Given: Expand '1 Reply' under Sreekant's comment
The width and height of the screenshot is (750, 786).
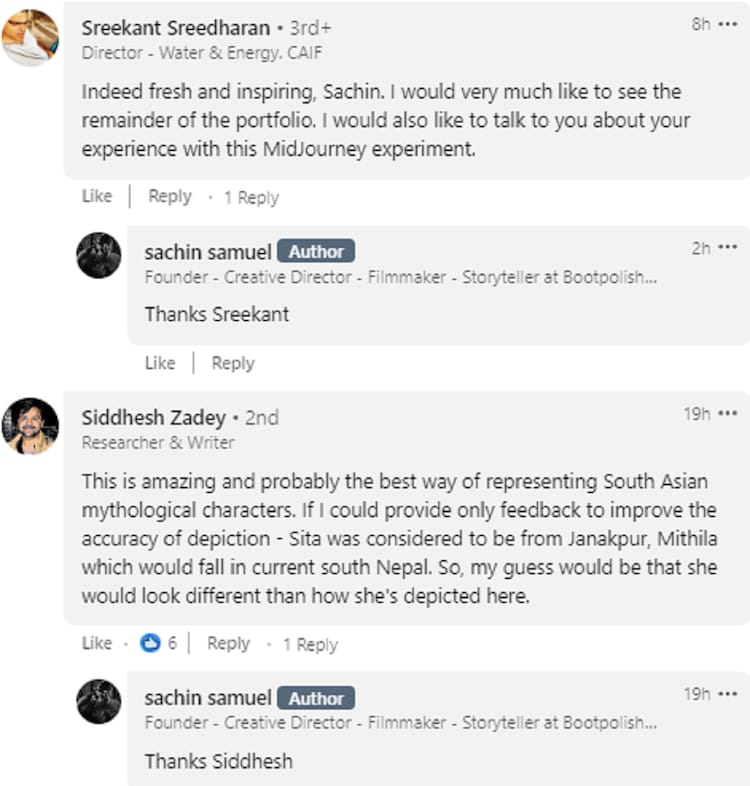Looking at the screenshot, I should click(251, 198).
